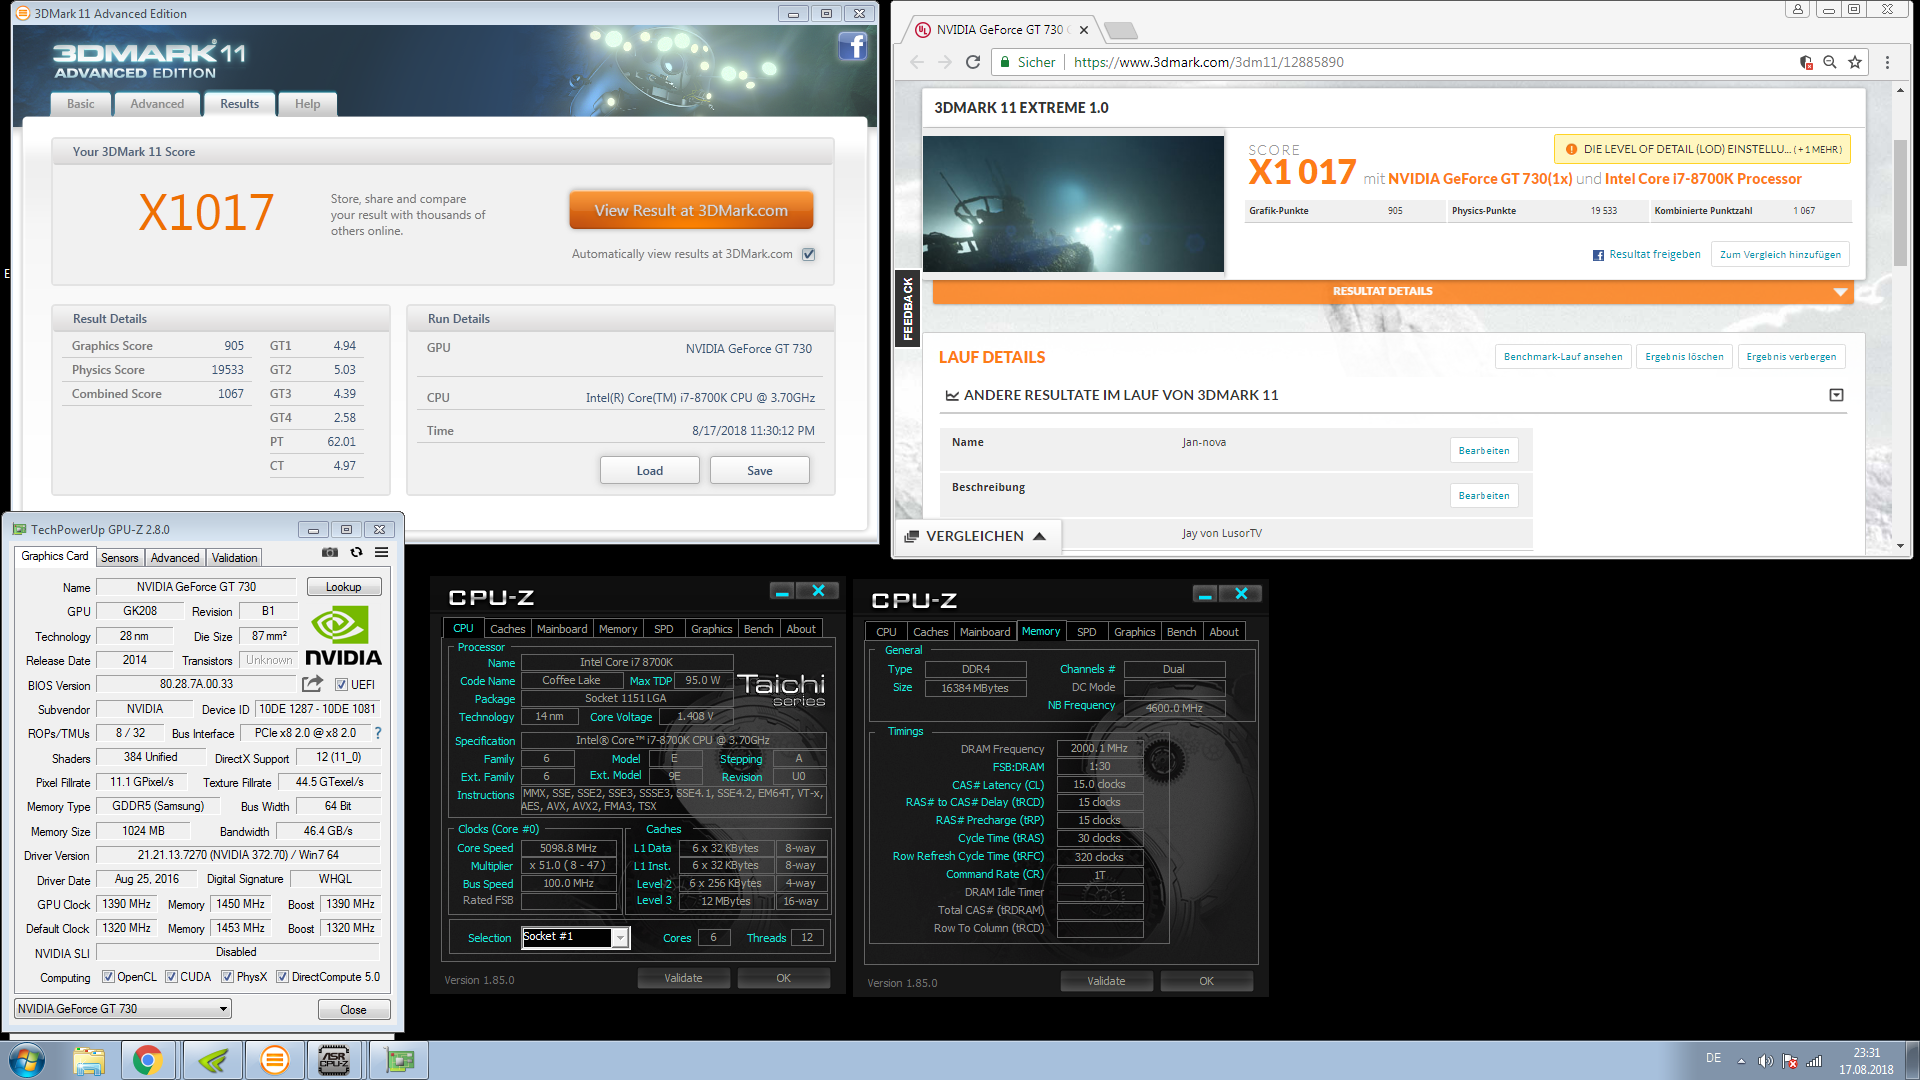The height and width of the screenshot is (1080, 1920).
Task: Click the zoom magnifier icon in address bar
Action: click(x=1830, y=62)
